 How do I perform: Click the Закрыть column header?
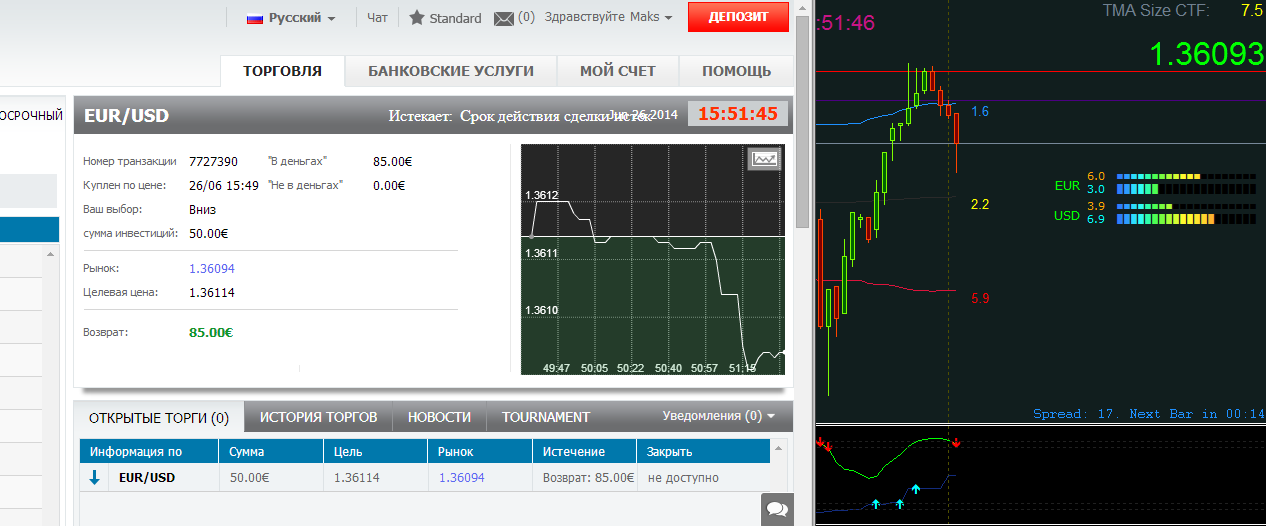click(704, 451)
